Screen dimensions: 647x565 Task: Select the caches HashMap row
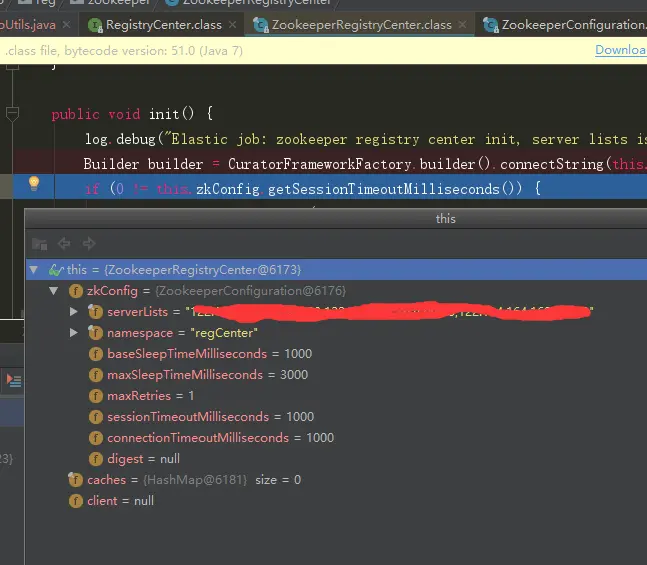pos(336,480)
